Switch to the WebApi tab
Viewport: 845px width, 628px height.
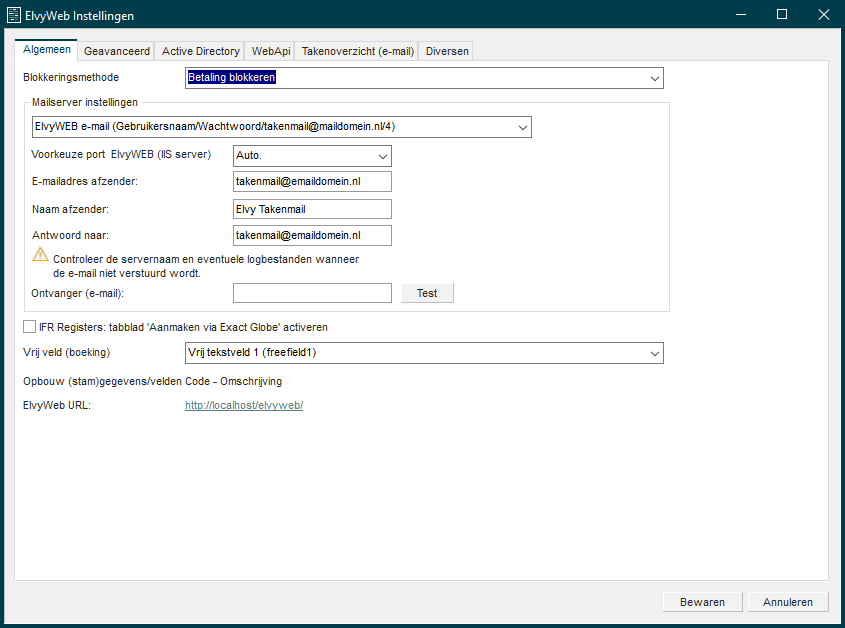[271, 51]
